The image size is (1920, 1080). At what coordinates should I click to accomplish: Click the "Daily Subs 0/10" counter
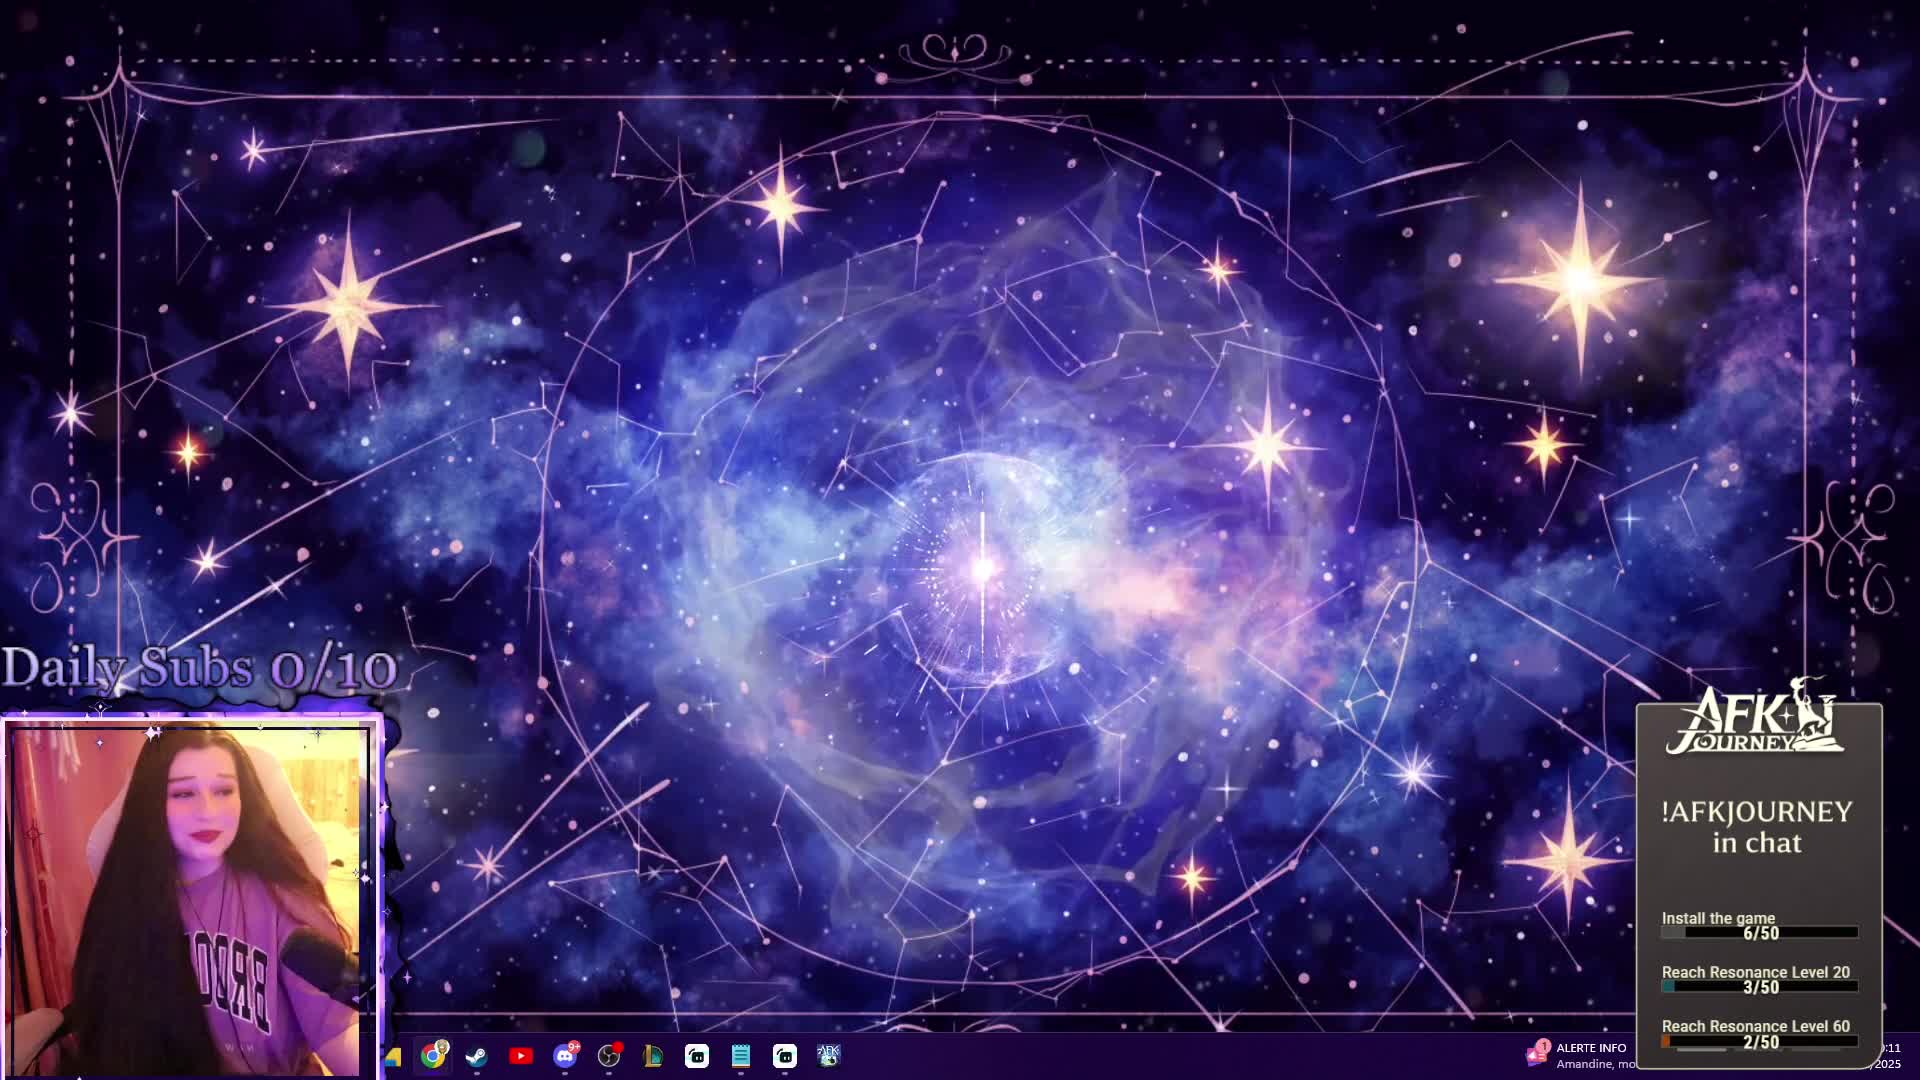tap(200, 668)
